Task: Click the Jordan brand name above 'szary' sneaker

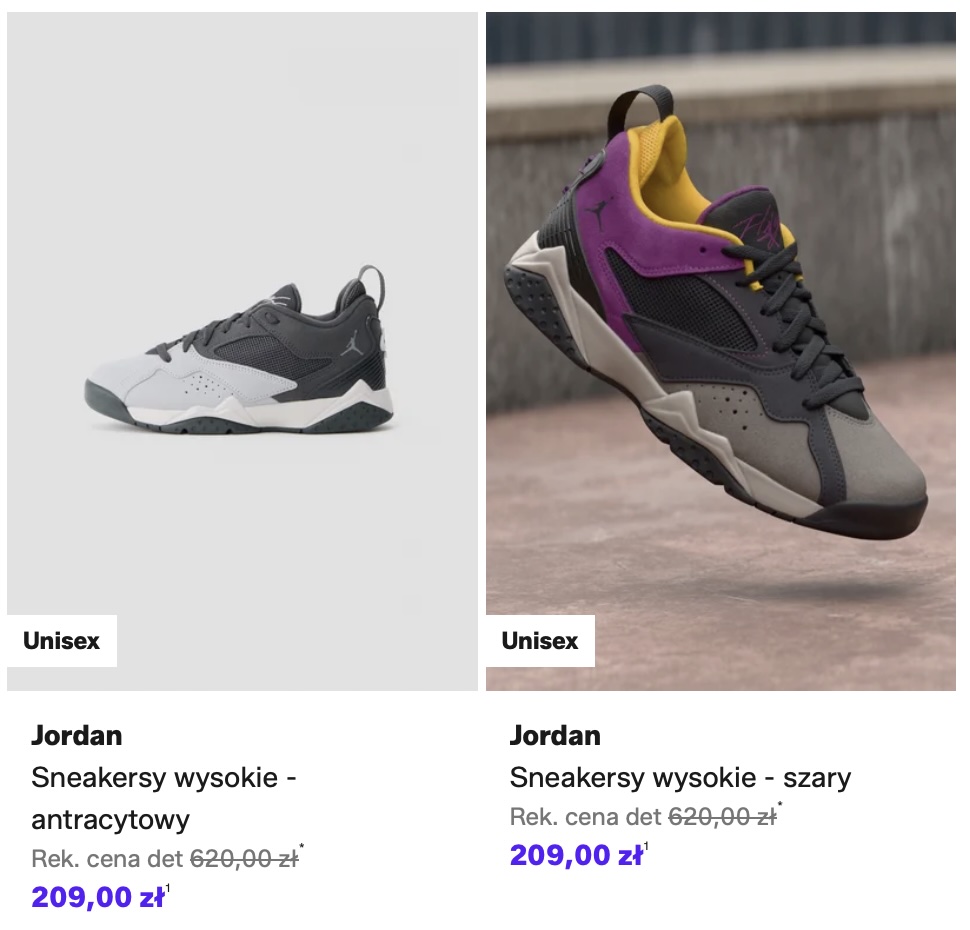Action: [555, 735]
